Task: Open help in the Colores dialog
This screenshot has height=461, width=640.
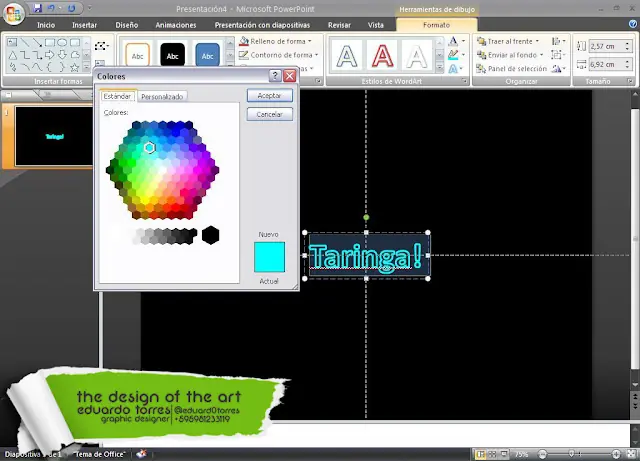Action: (275, 76)
